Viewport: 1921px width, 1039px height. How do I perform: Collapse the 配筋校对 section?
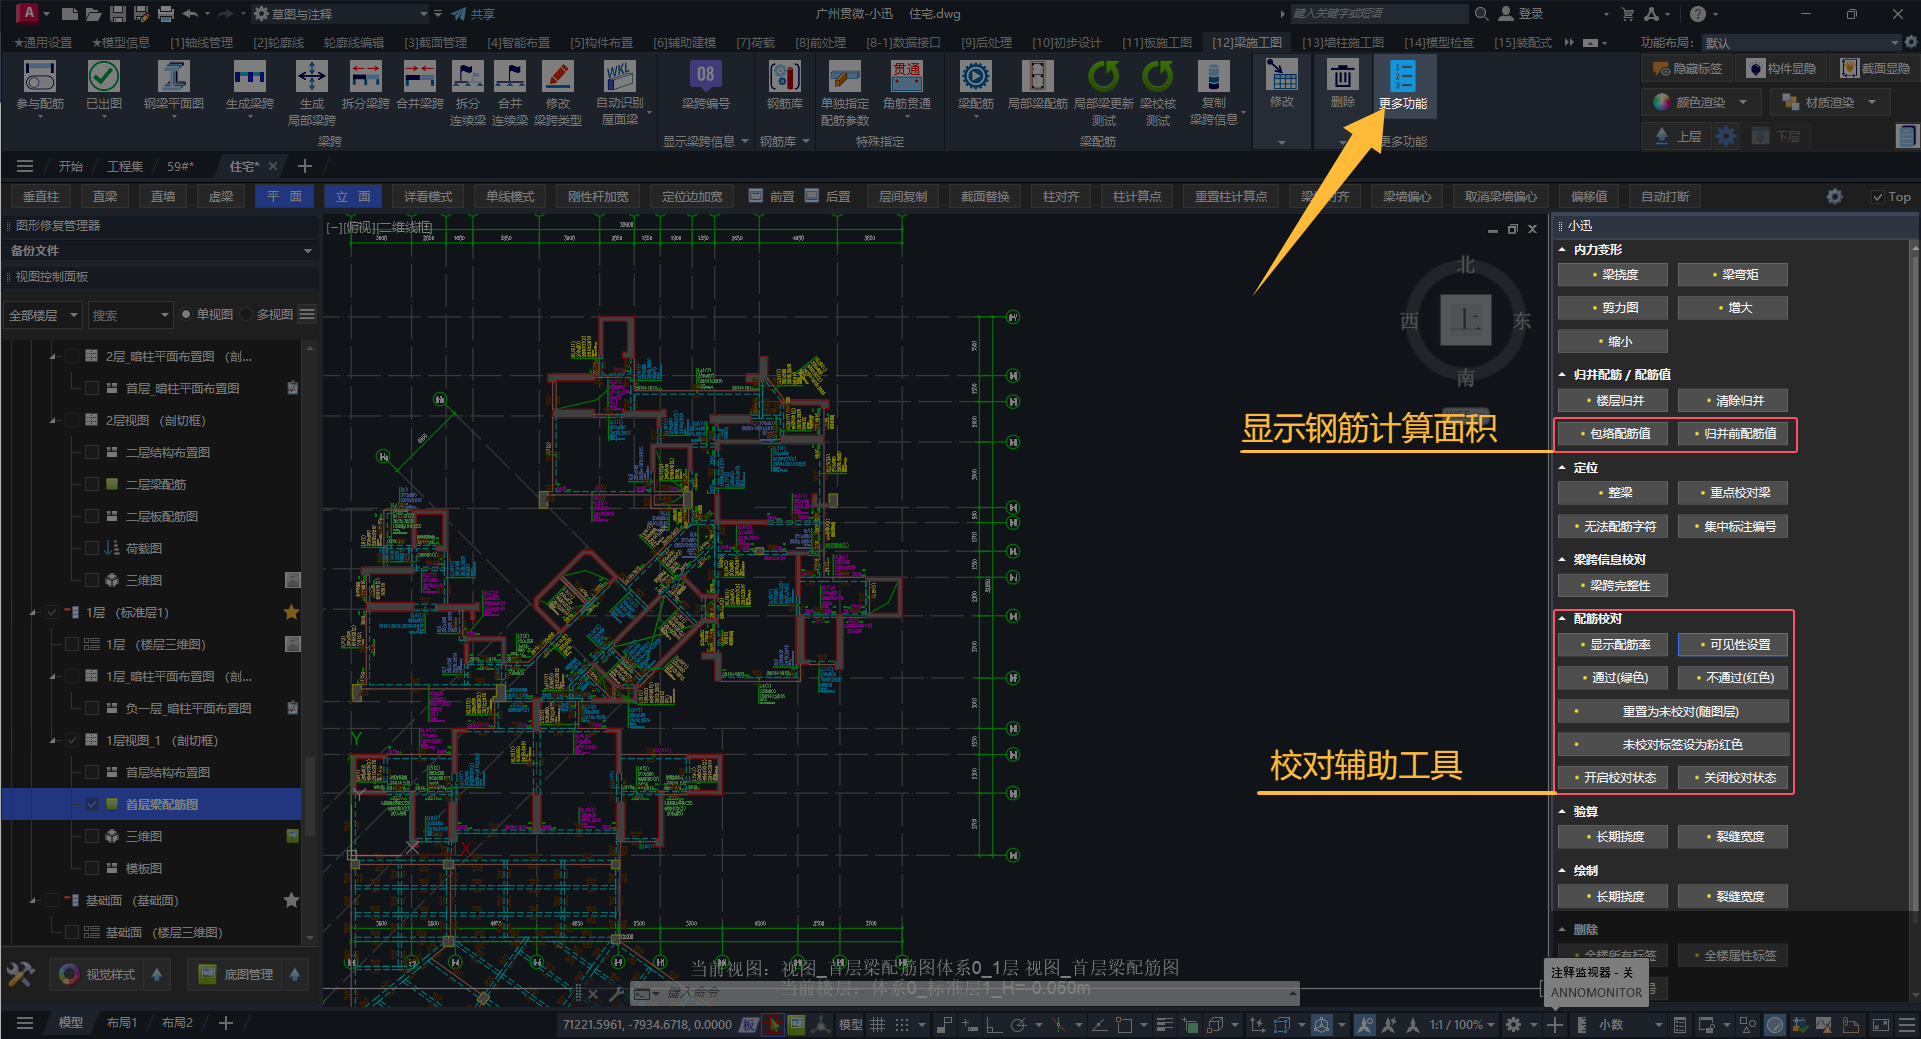(1563, 619)
